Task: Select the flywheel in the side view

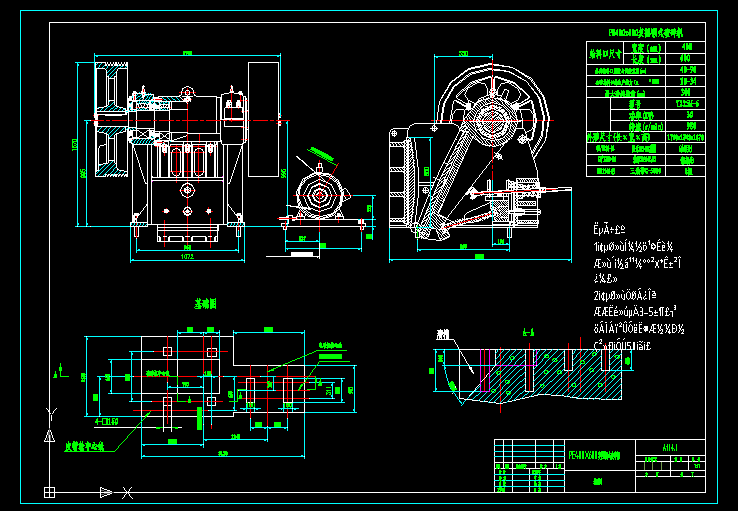Action: click(x=492, y=121)
